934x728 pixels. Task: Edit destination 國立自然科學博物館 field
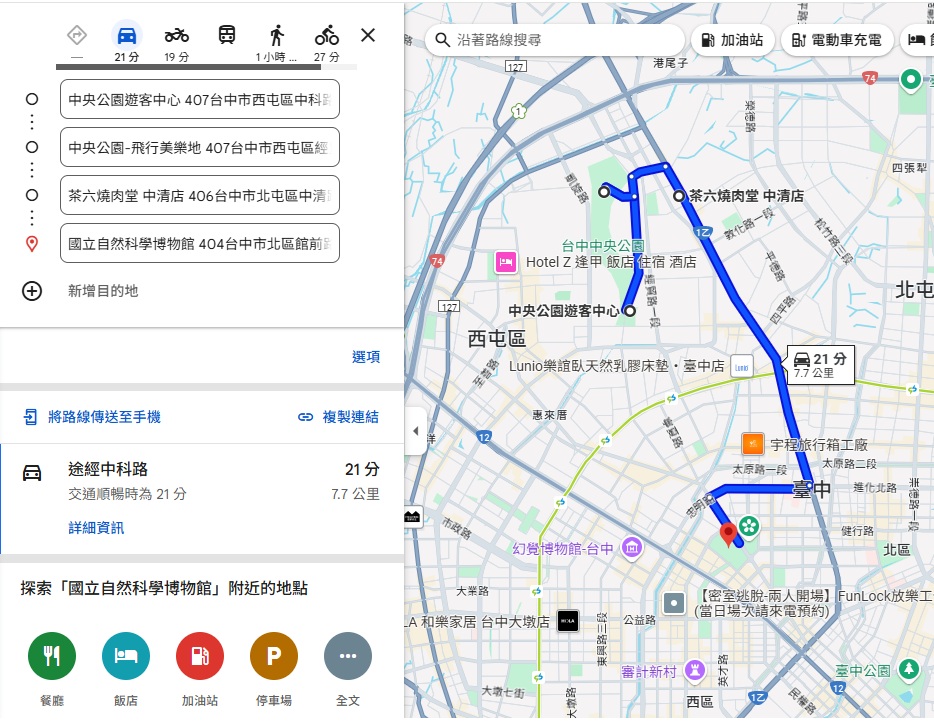coord(200,244)
